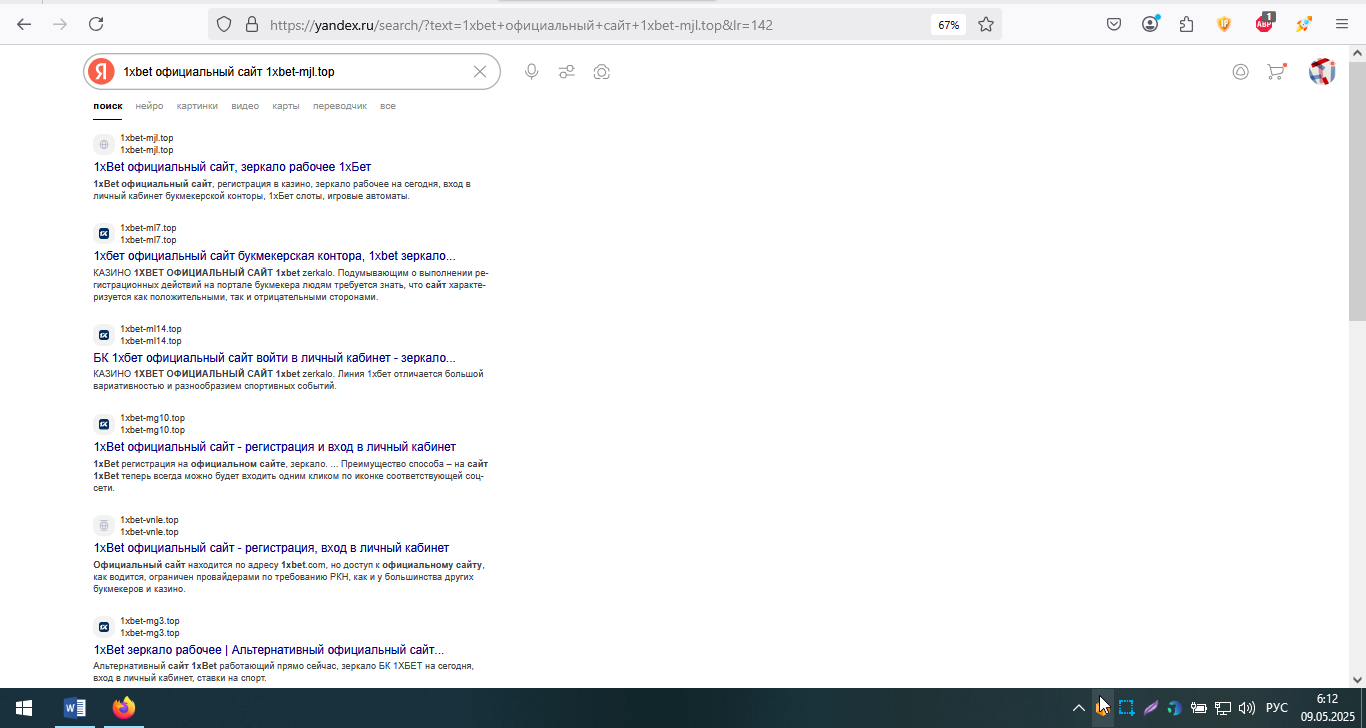Click the favicon of 1xbet-ml7.top result
This screenshot has width=1366, height=728.
tap(103, 234)
